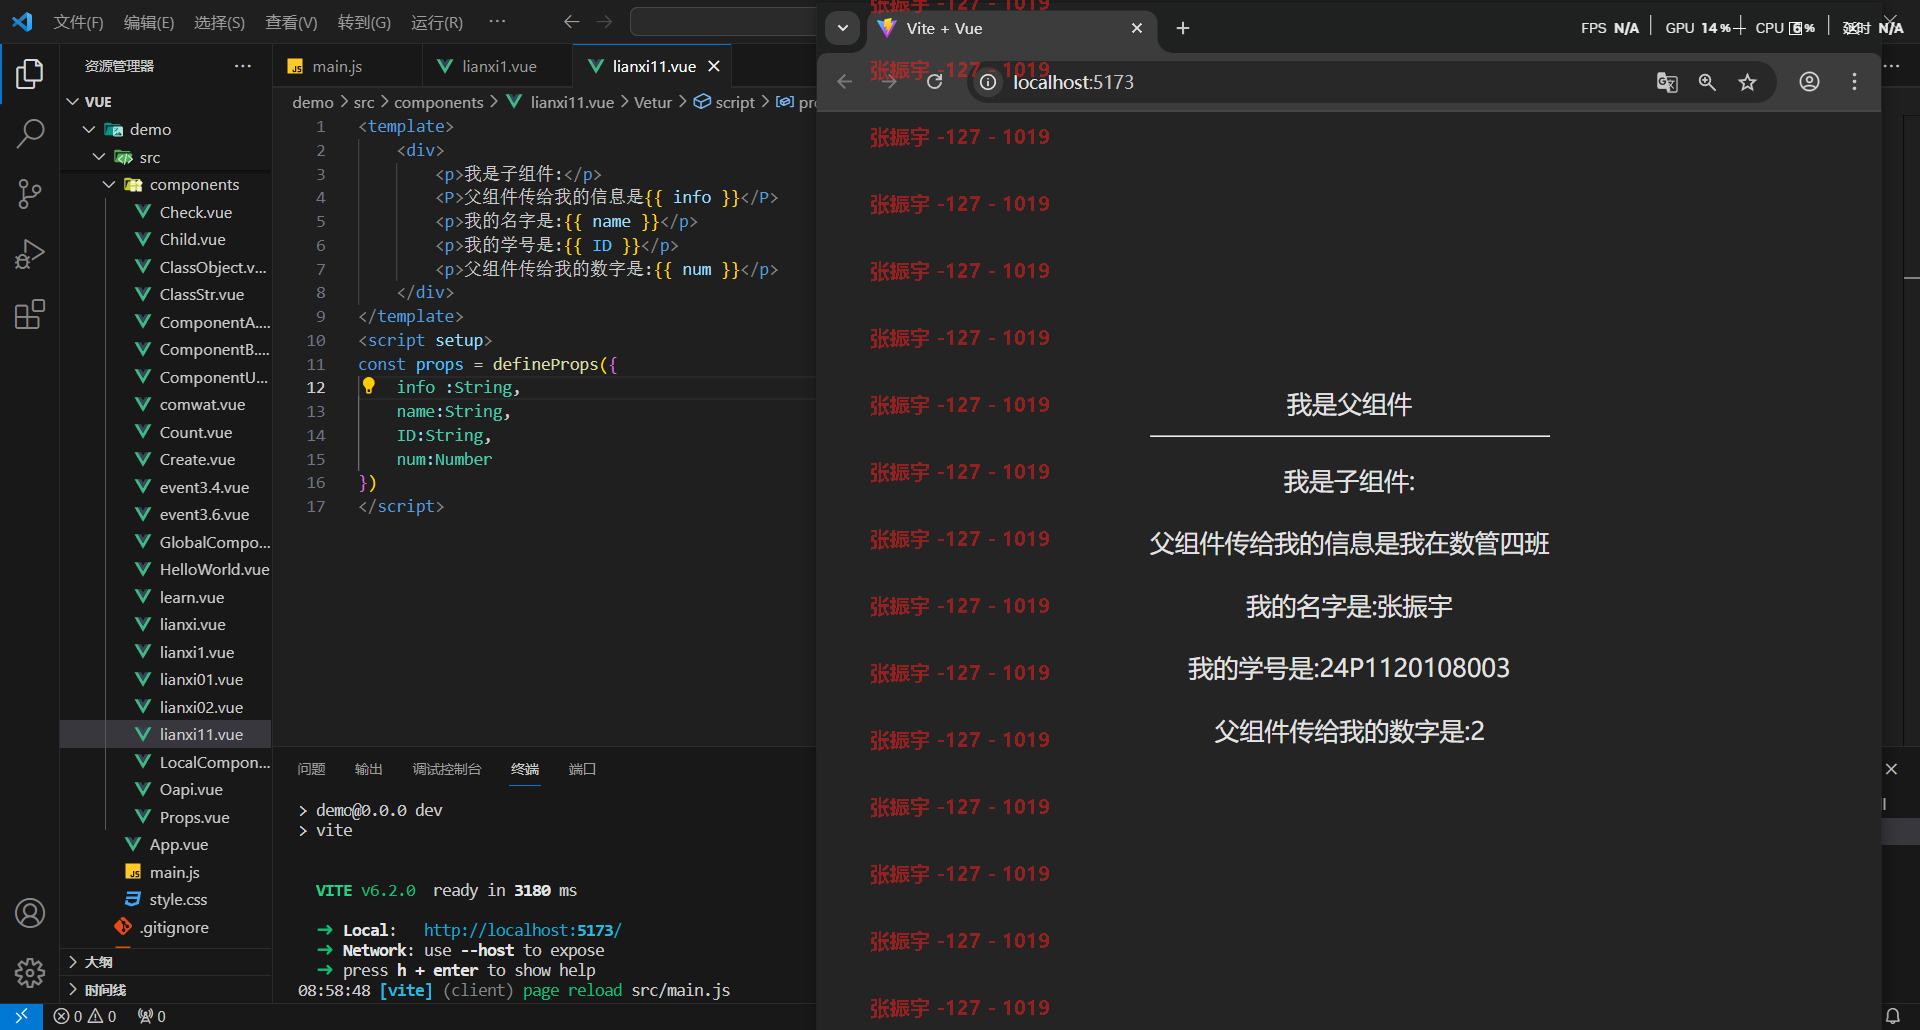
Task: Open the Extensions view
Action: coord(30,315)
